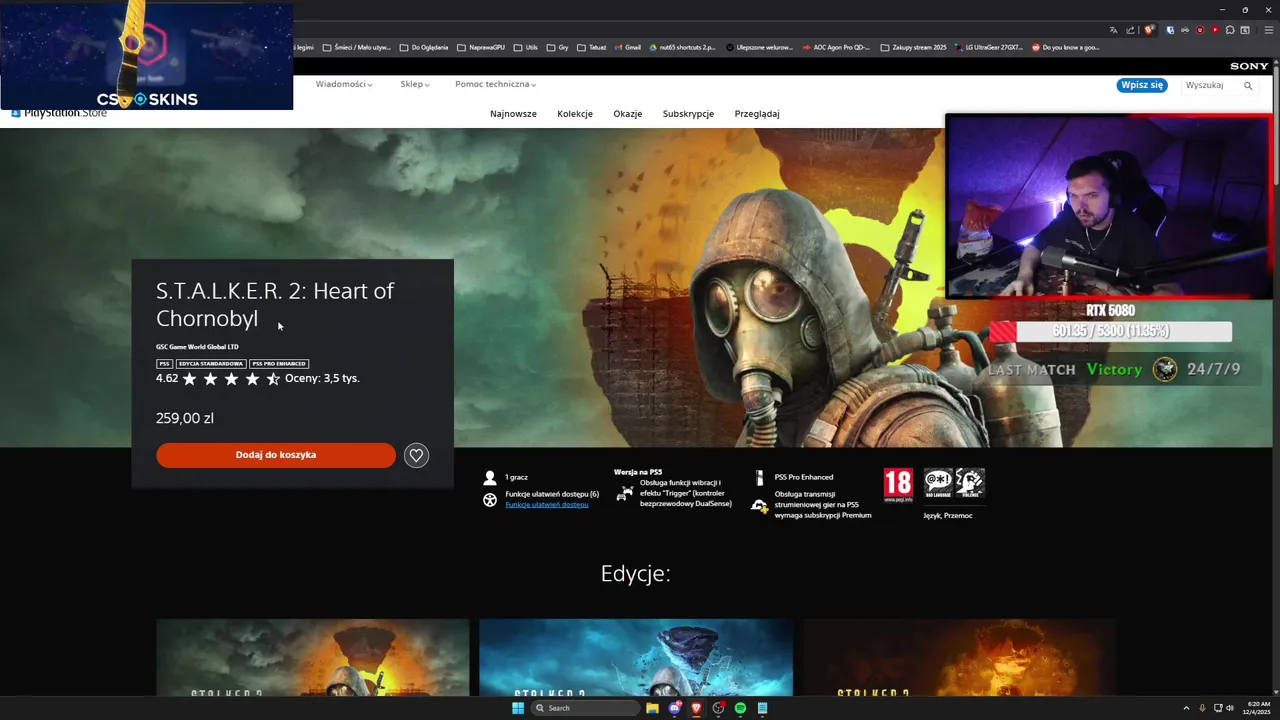The height and width of the screenshot is (720, 1280).
Task: Click the Brave Shields icon in address bar
Action: 1150,30
